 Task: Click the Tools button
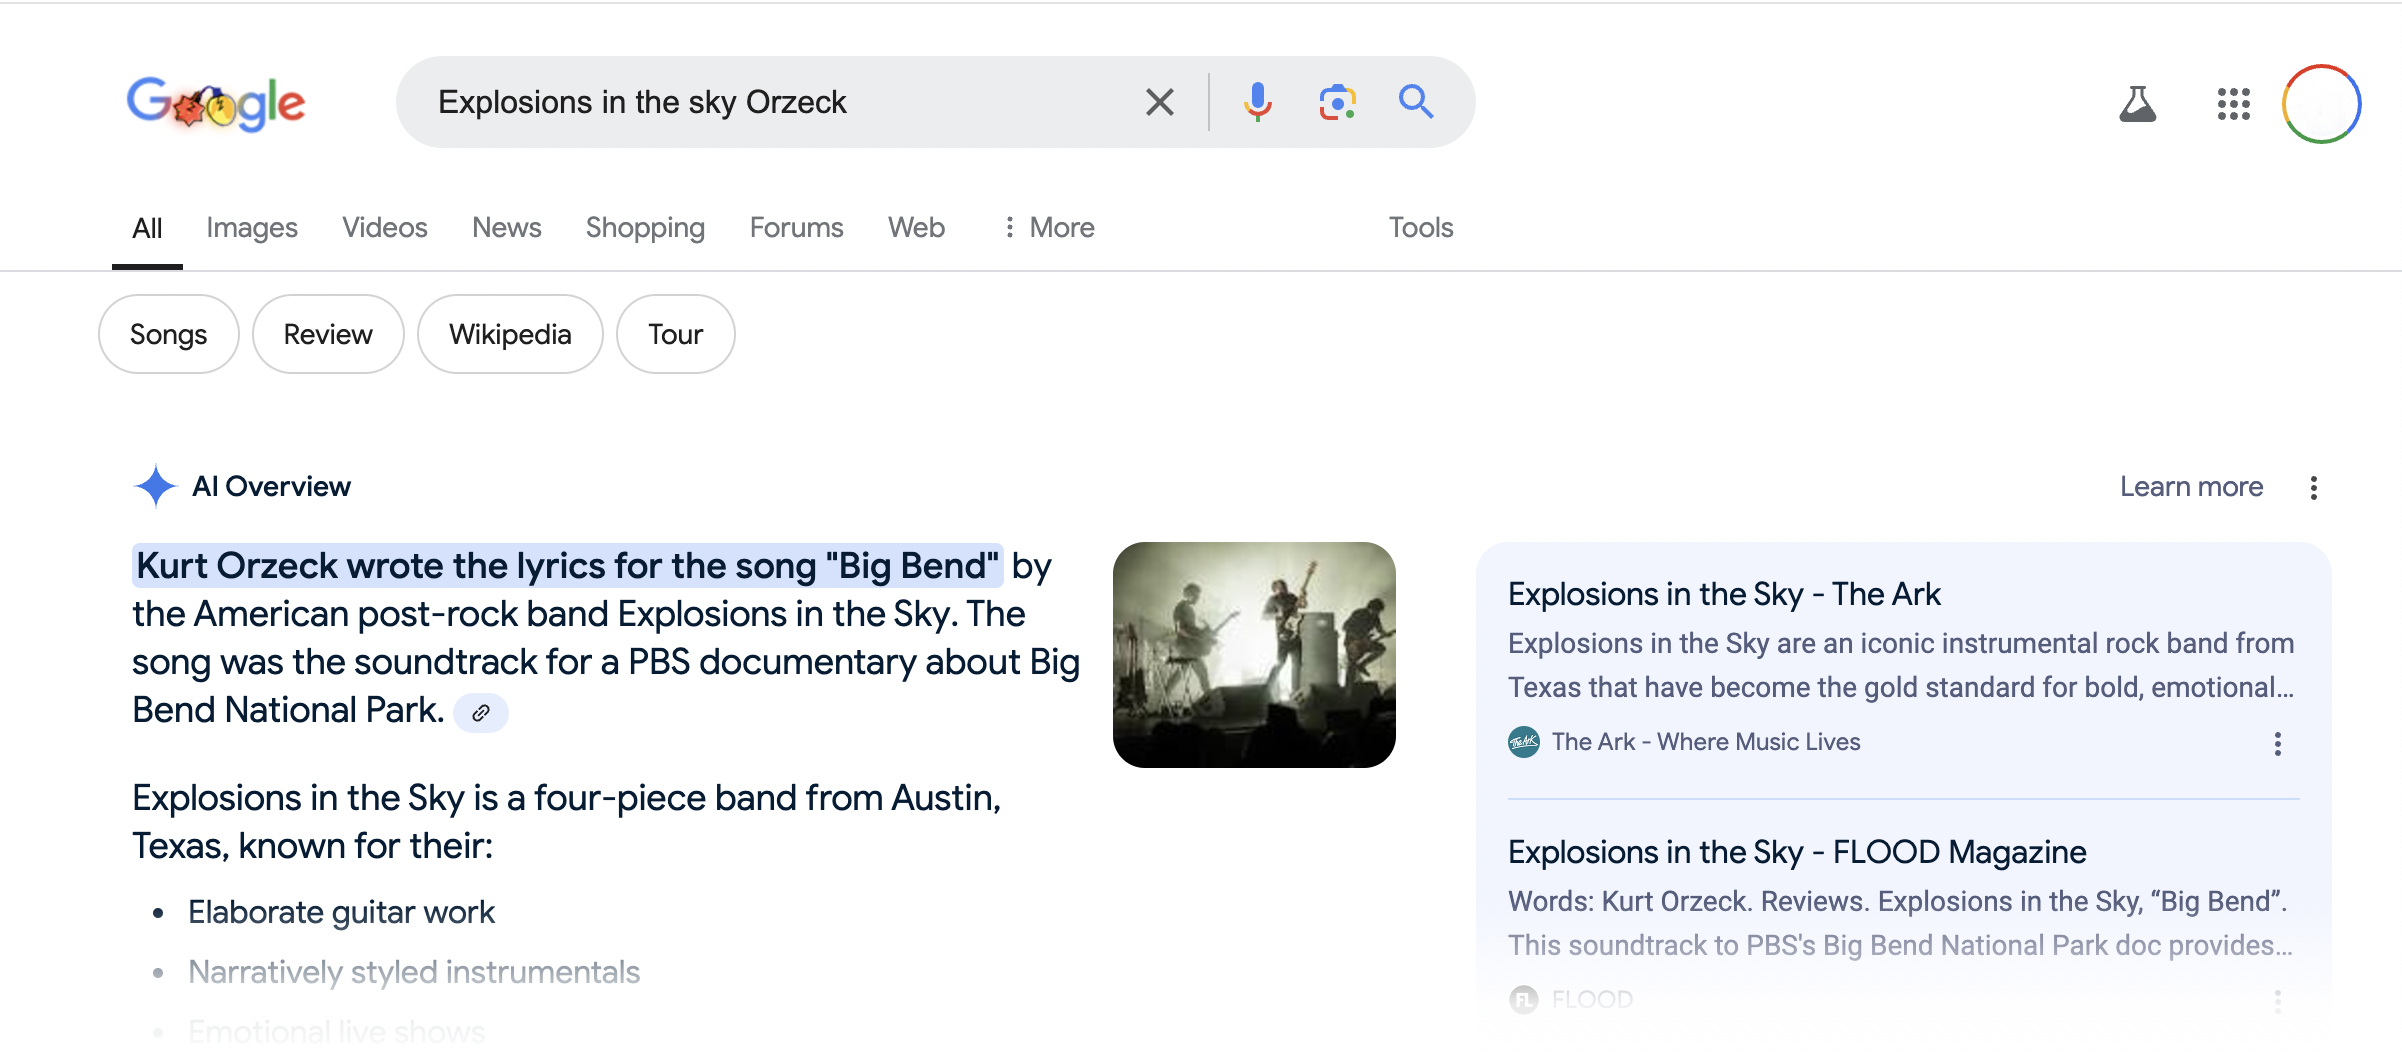point(1420,228)
